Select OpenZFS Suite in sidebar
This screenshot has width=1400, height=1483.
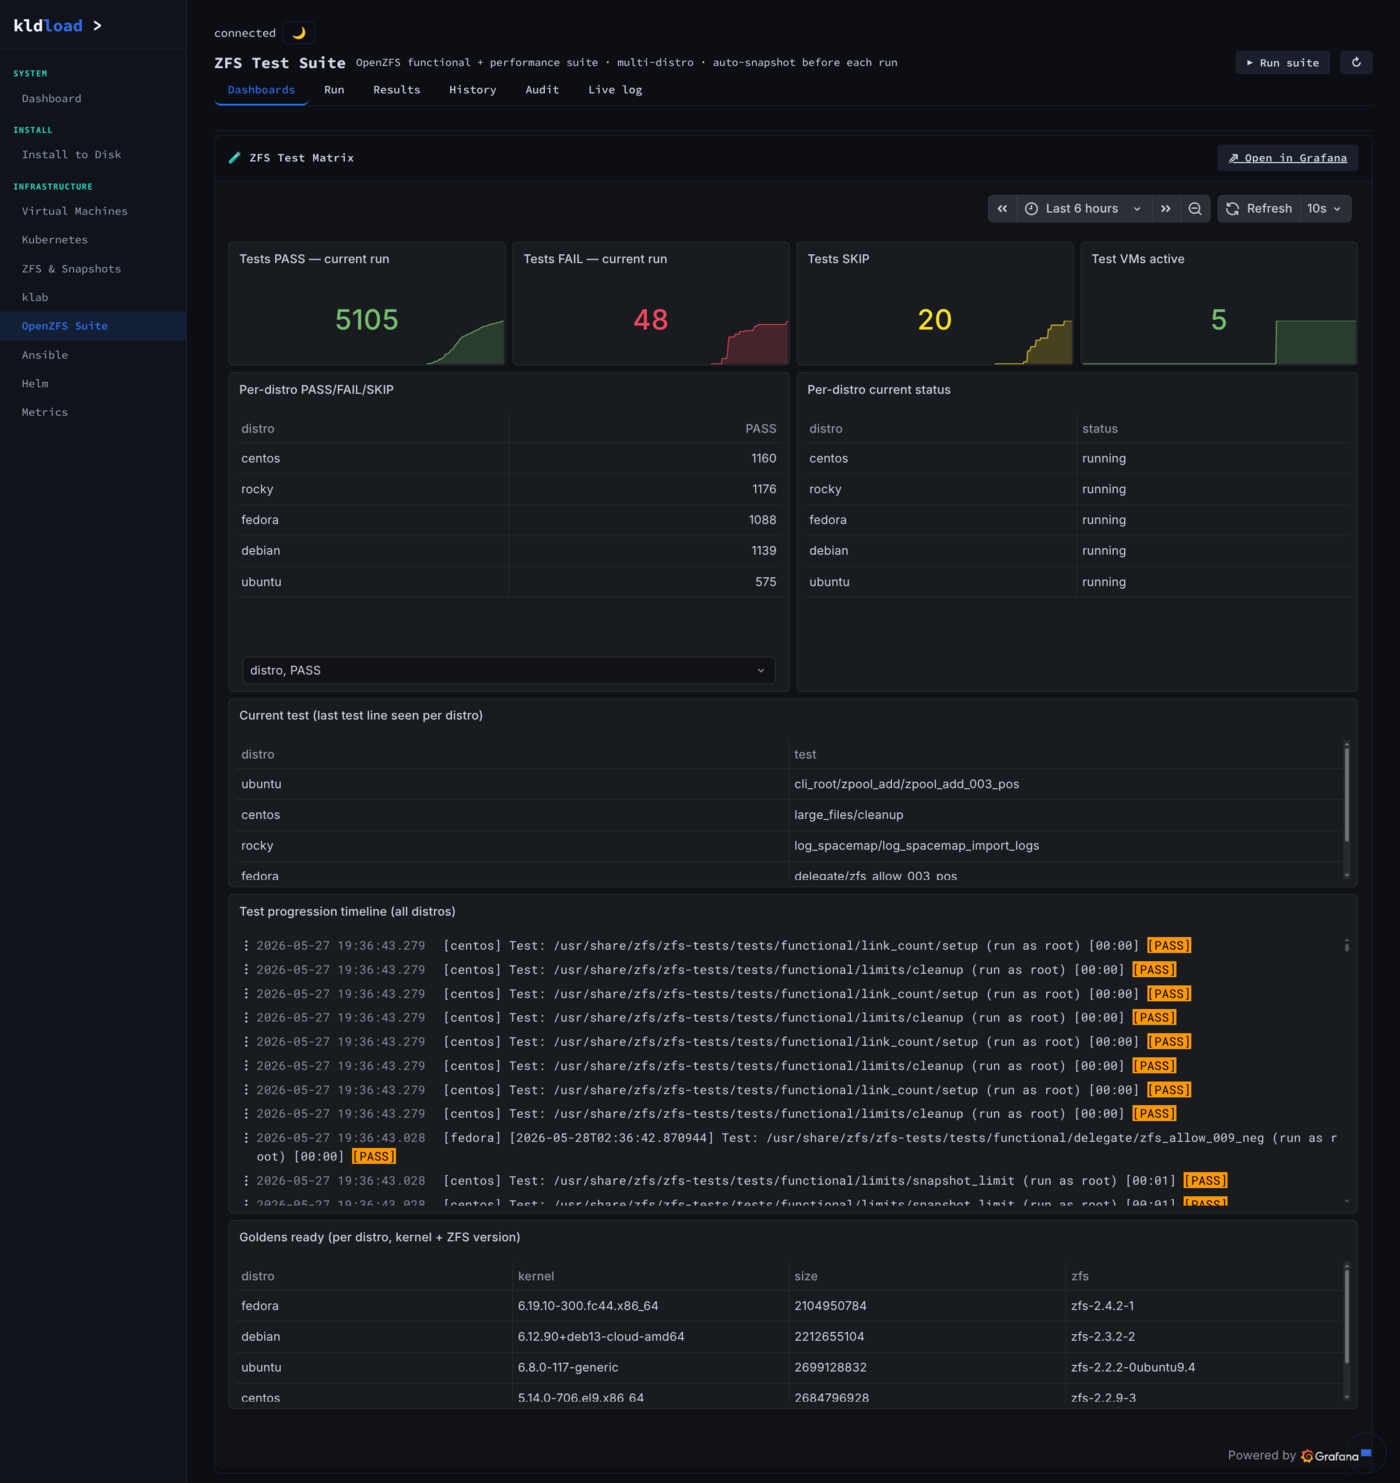tap(93, 326)
